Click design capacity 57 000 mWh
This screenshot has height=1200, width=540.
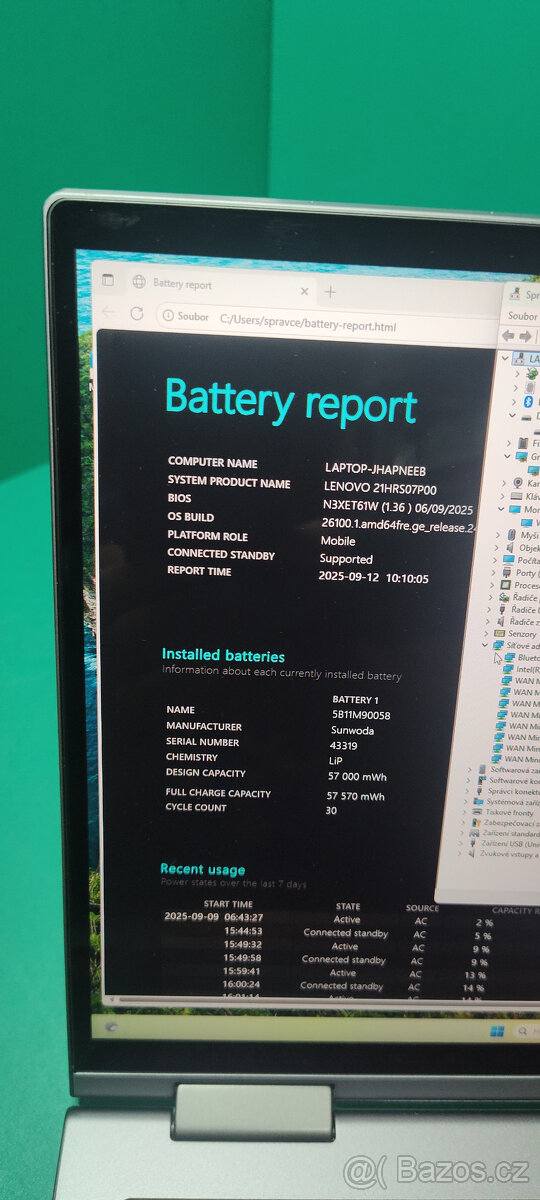coord(357,777)
